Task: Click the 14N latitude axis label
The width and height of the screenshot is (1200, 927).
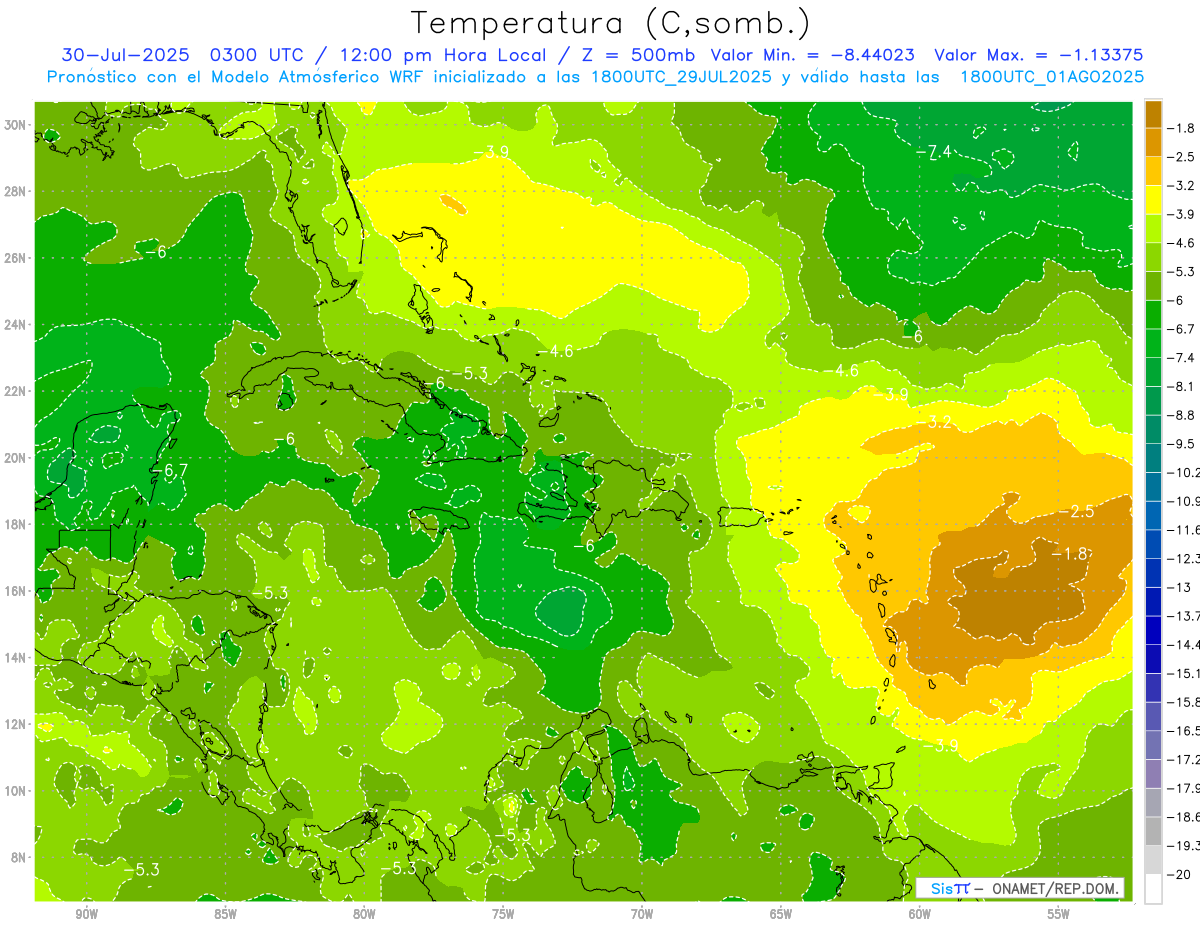Action: pyautogui.click(x=16, y=657)
